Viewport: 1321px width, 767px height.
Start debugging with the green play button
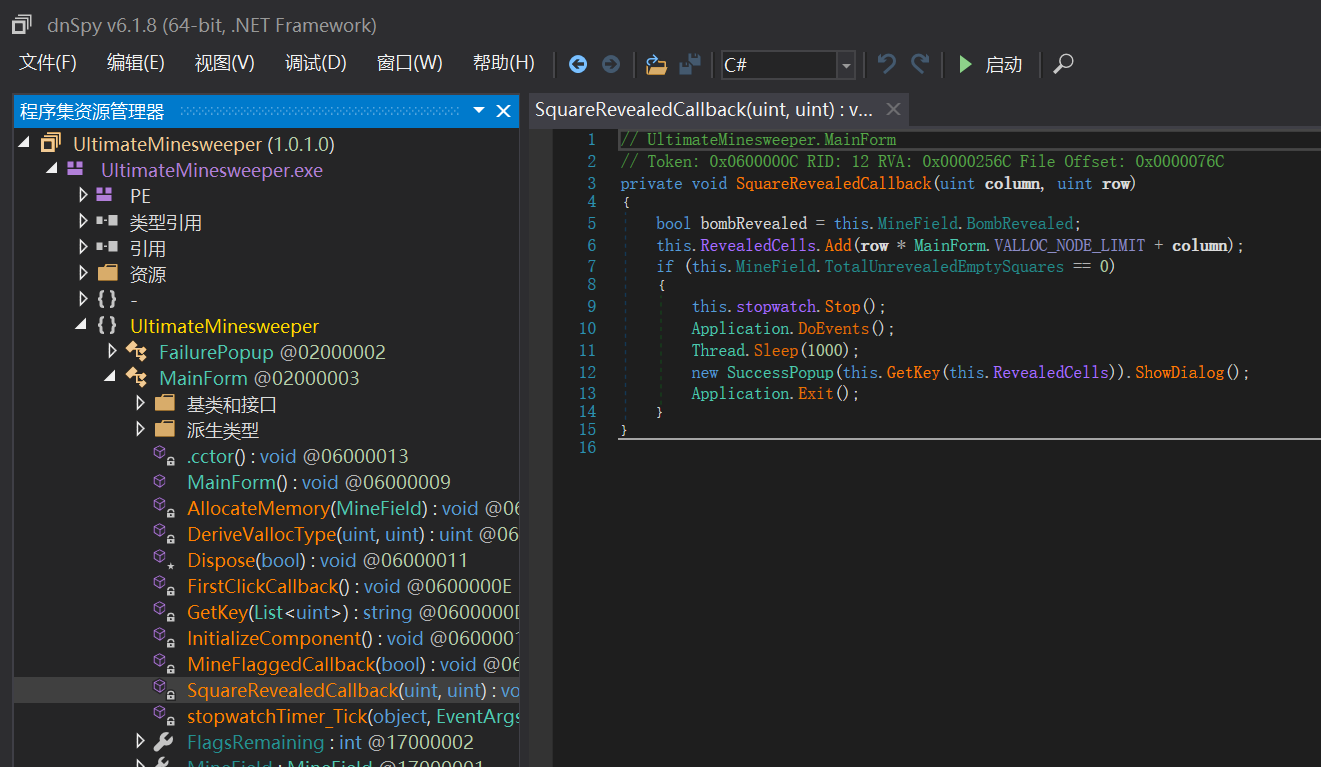point(966,64)
